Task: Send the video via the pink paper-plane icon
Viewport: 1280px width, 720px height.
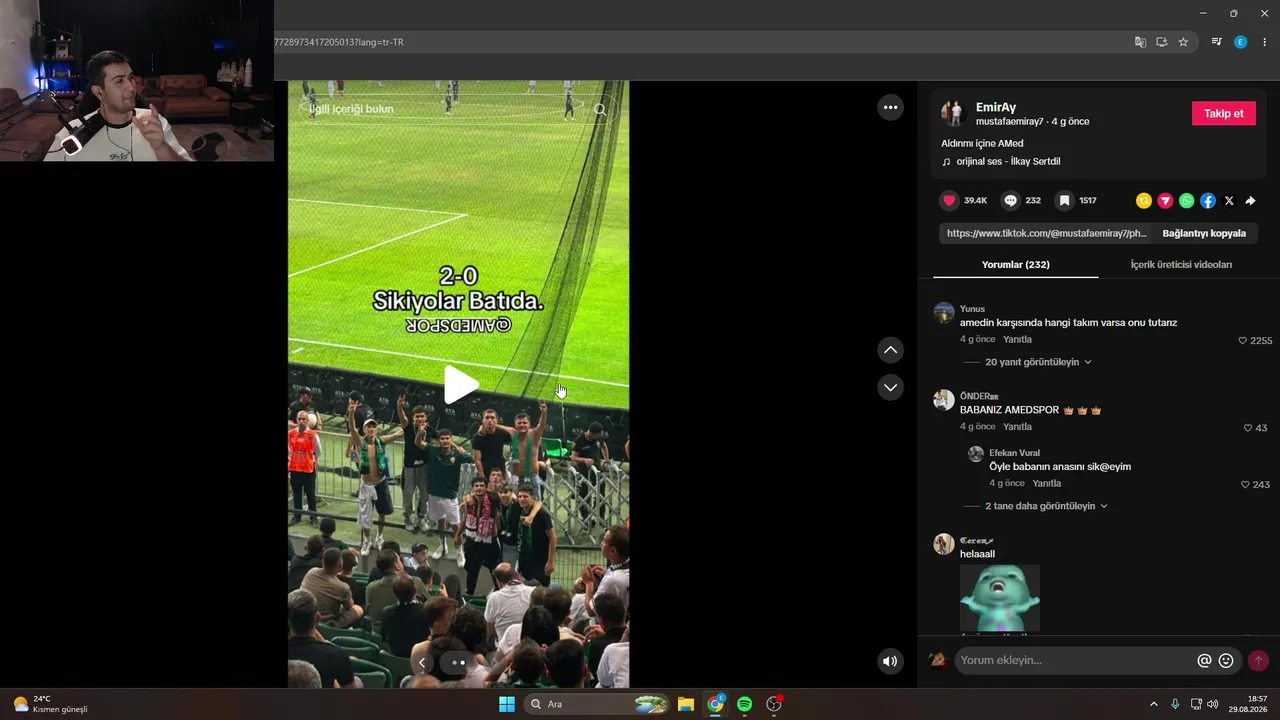Action: [x=1165, y=201]
